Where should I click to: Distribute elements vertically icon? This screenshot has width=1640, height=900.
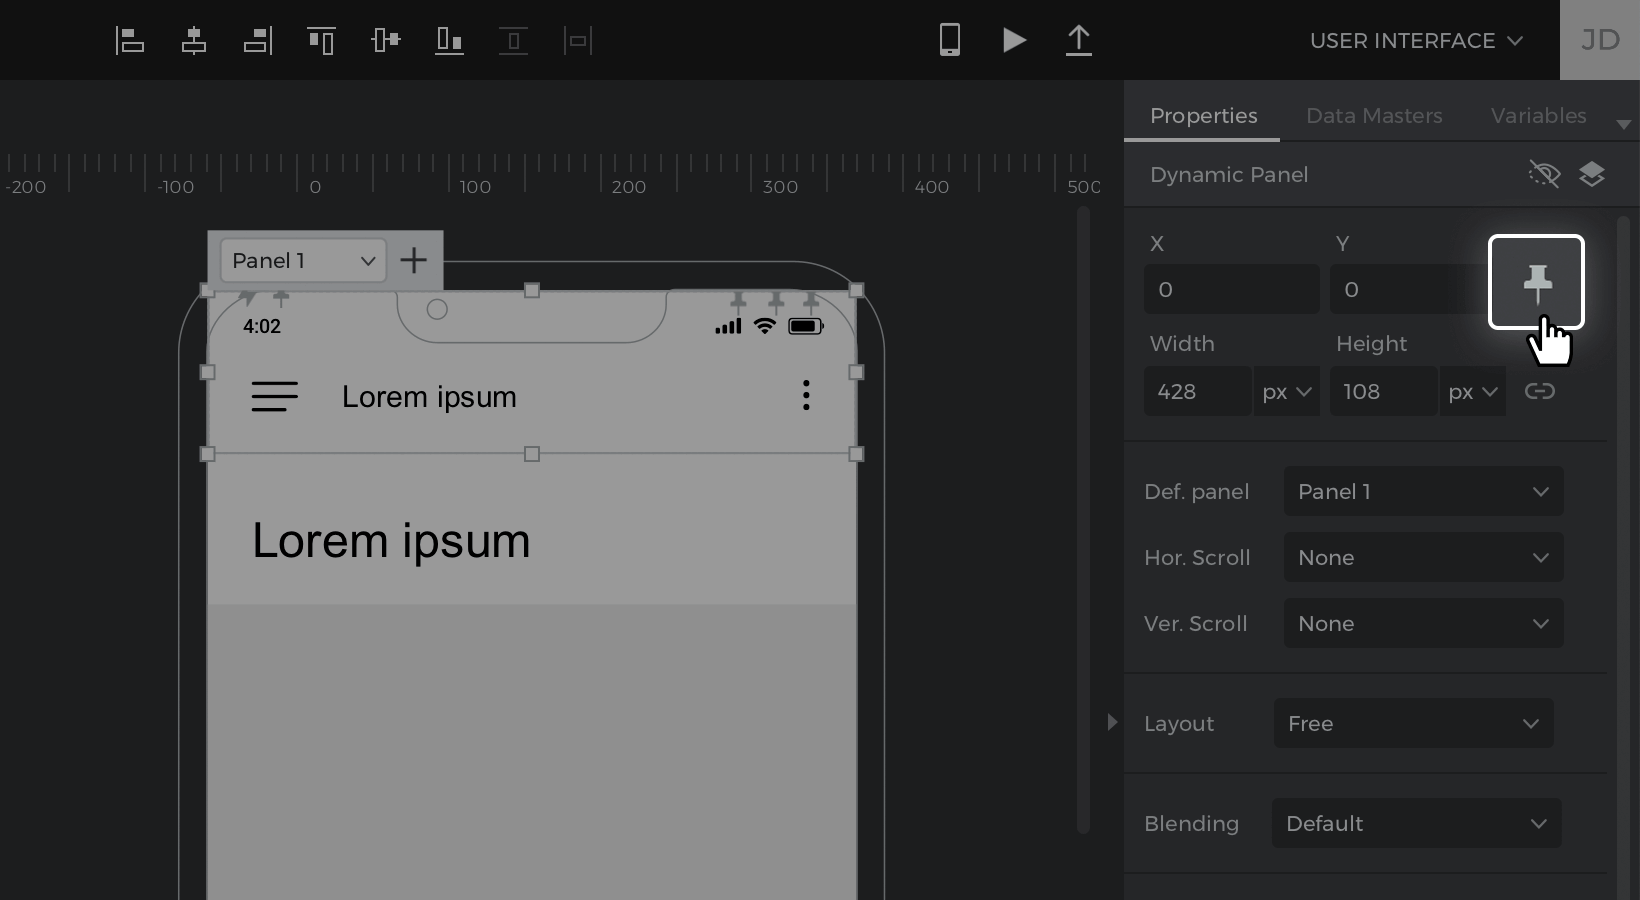pyautogui.click(x=513, y=40)
